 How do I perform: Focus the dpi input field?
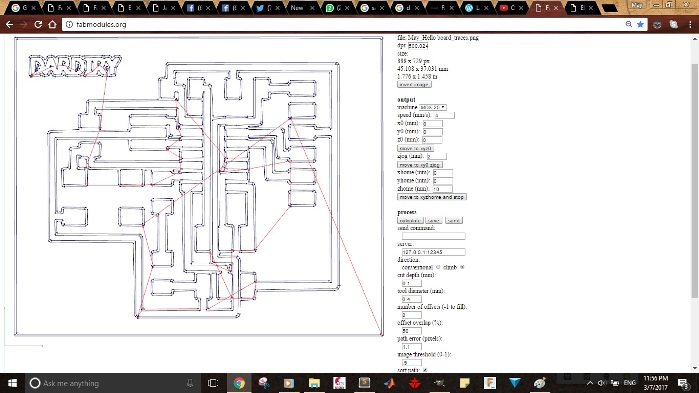pos(418,45)
